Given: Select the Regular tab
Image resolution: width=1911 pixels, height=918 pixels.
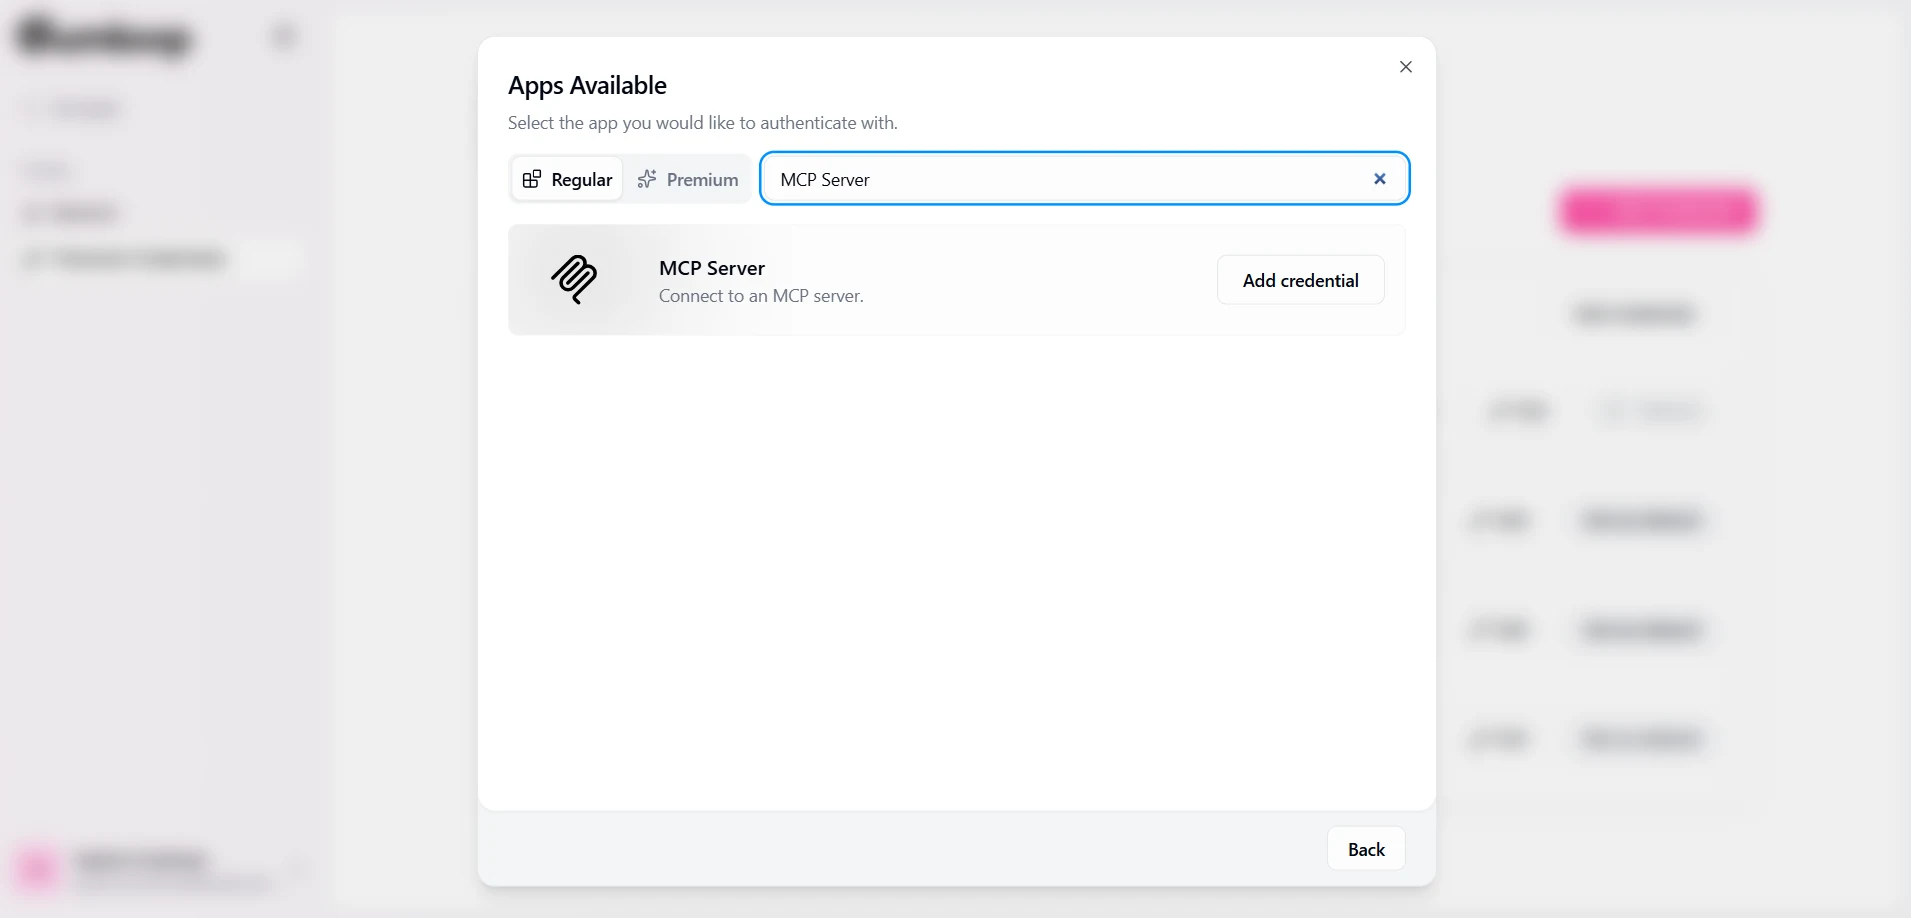Looking at the screenshot, I should [x=566, y=178].
